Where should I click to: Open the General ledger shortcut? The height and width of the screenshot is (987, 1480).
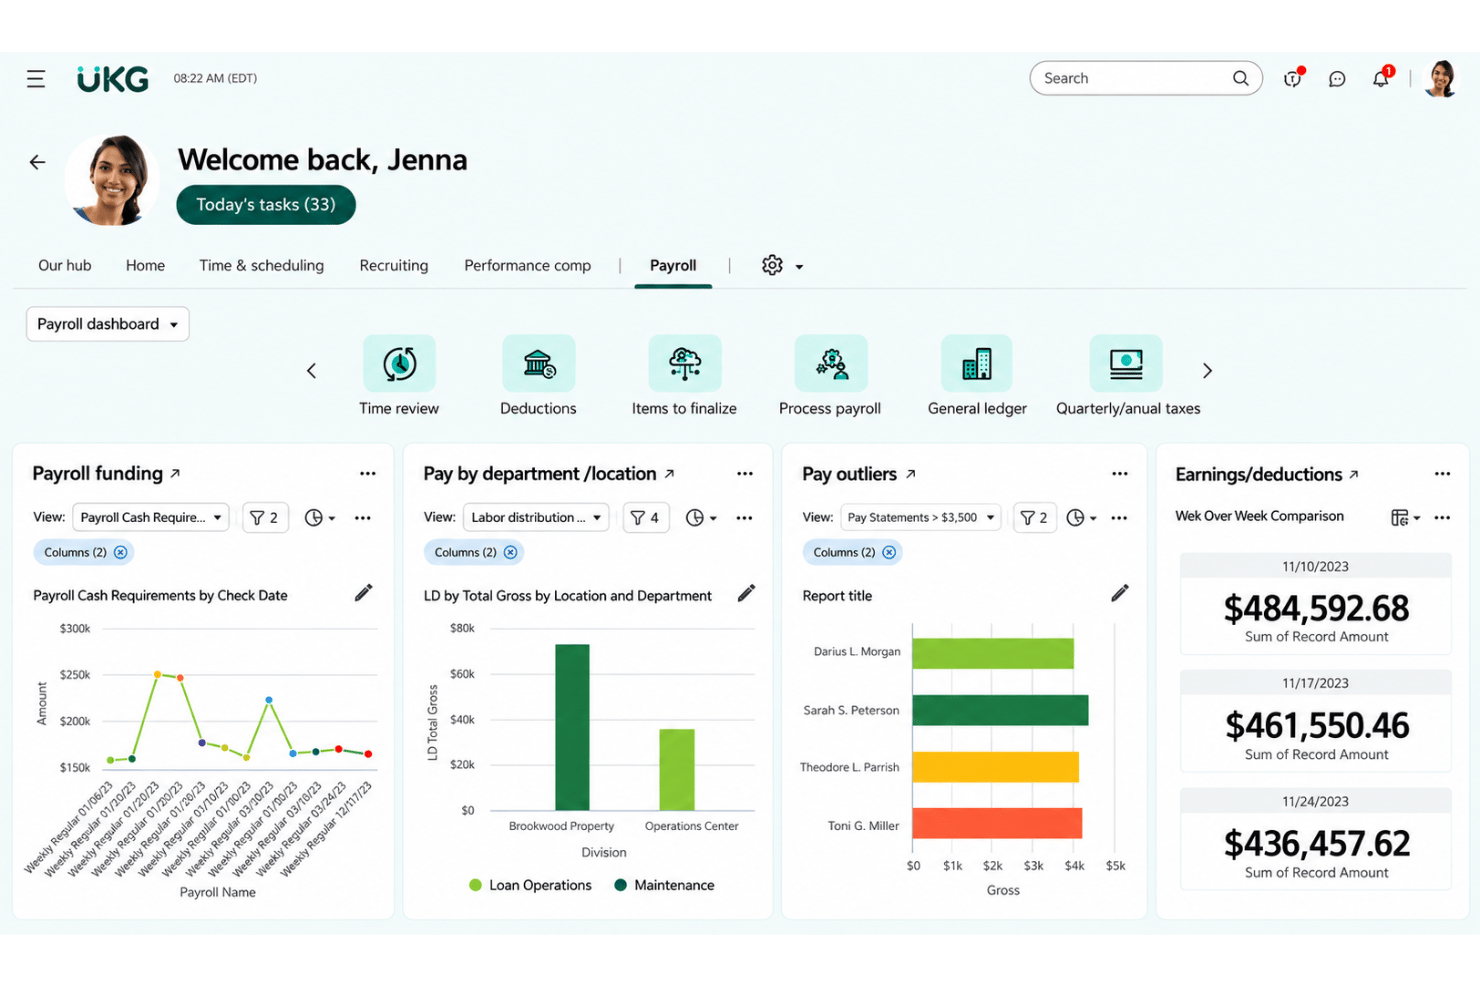point(977,363)
